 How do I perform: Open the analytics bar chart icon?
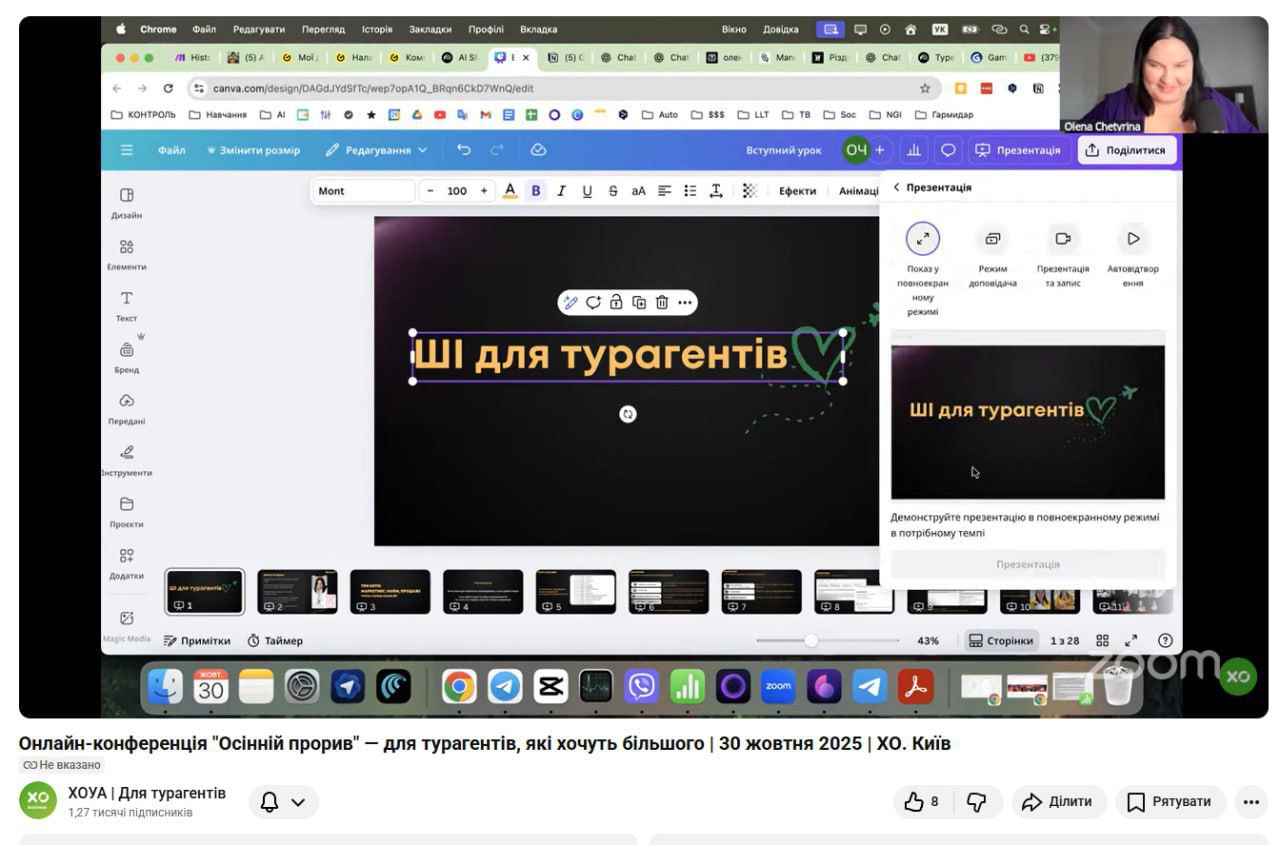point(913,150)
